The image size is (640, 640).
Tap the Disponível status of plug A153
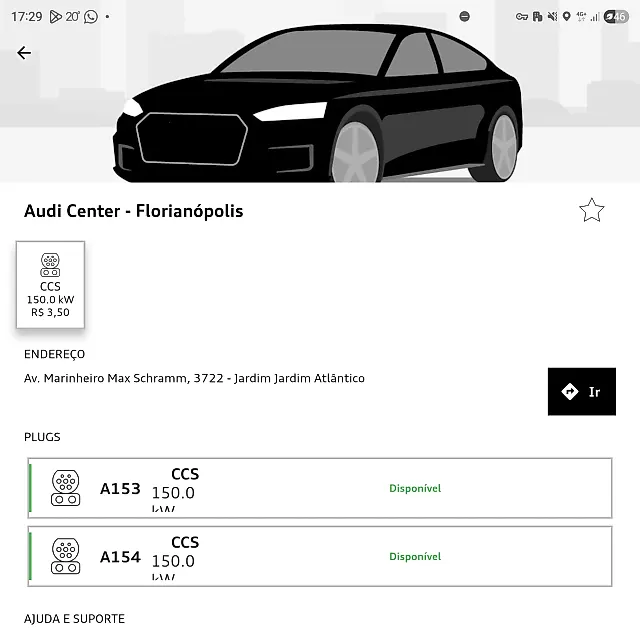tap(415, 488)
